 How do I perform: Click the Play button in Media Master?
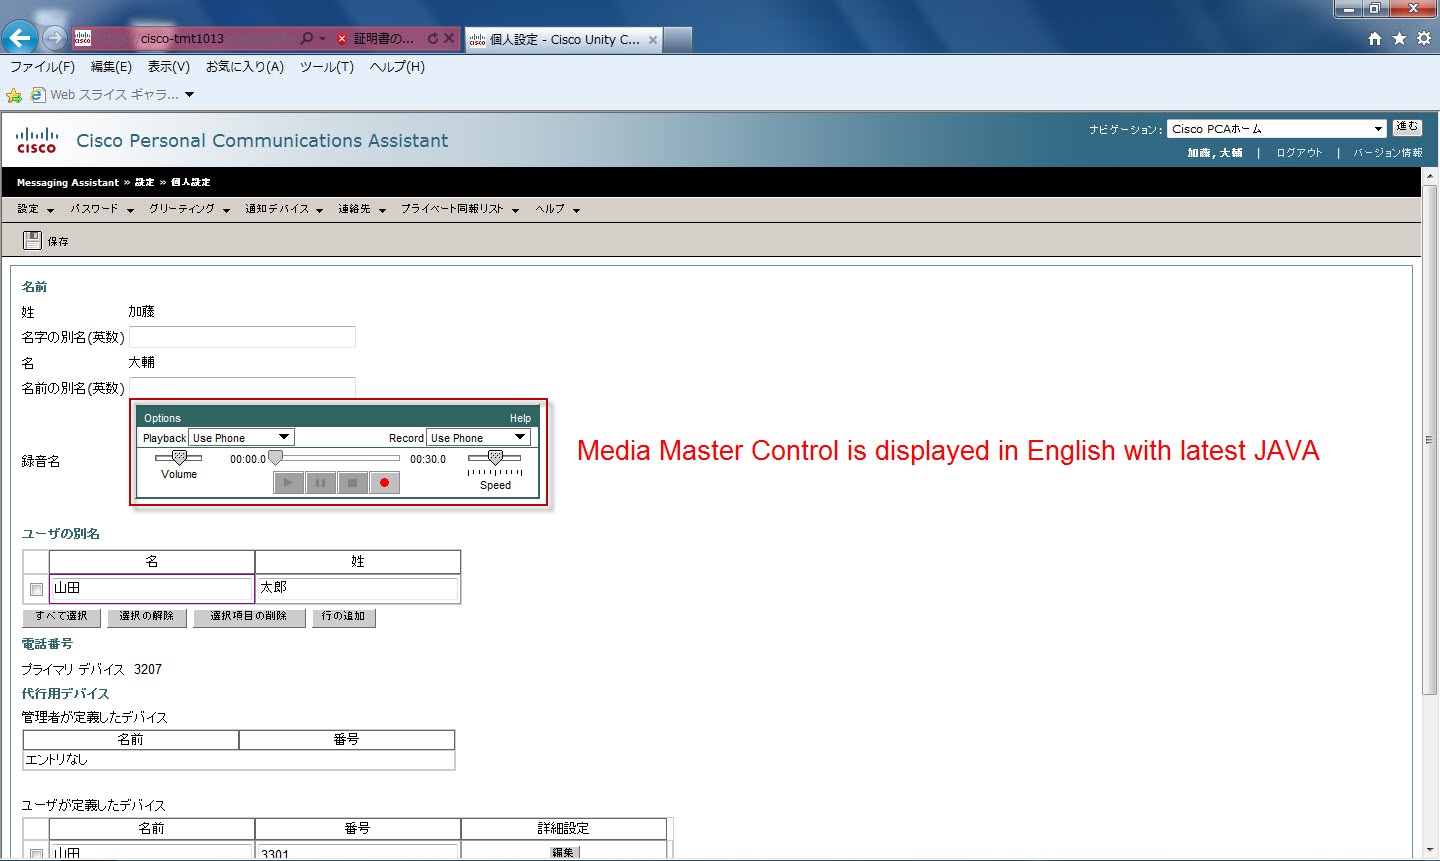click(x=288, y=483)
